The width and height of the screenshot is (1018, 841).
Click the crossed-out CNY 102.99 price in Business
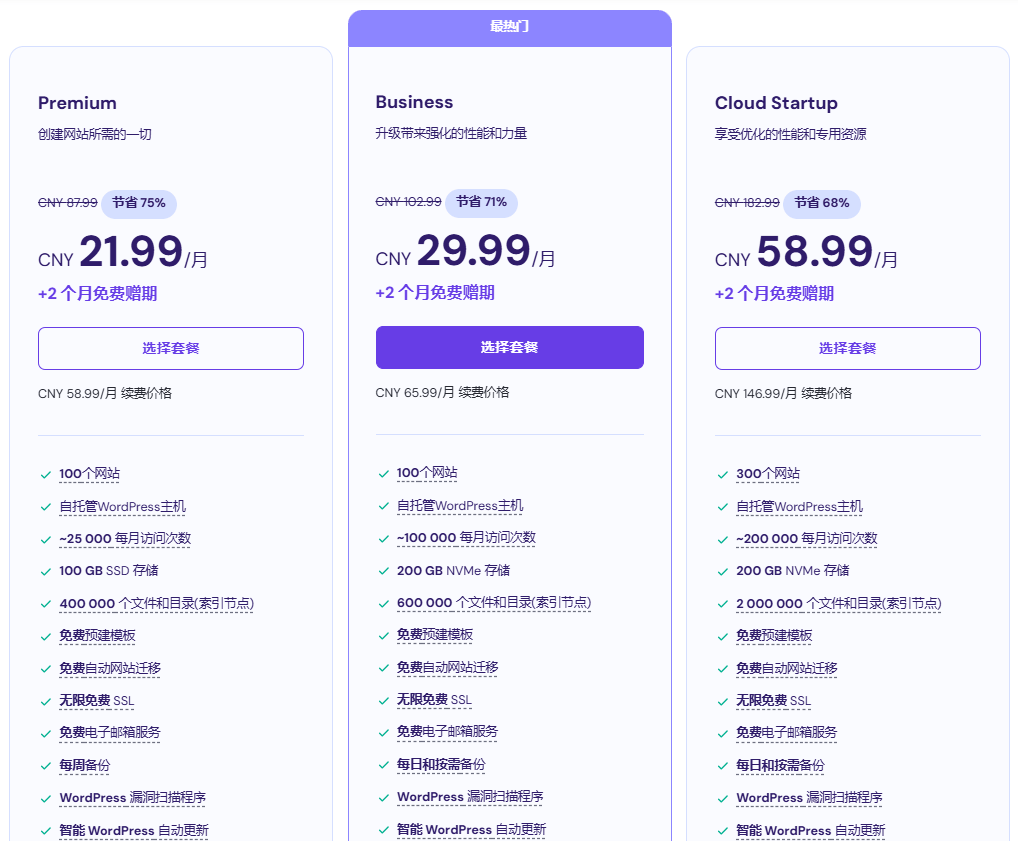click(407, 202)
